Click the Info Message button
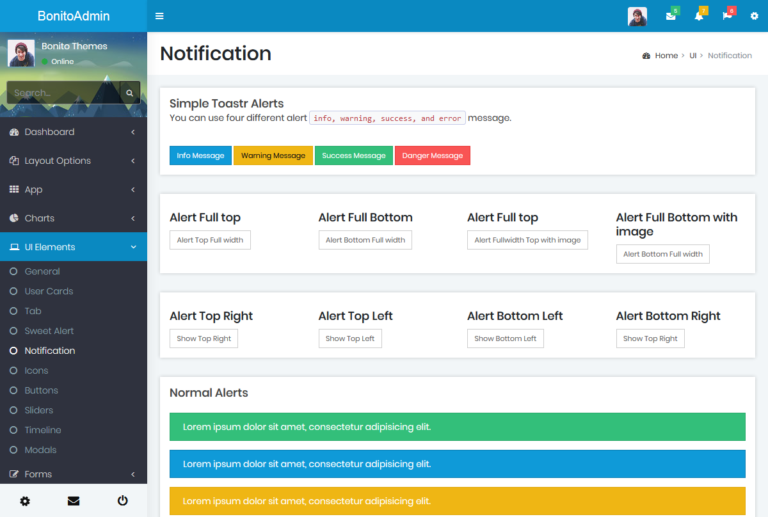 [x=200, y=156]
